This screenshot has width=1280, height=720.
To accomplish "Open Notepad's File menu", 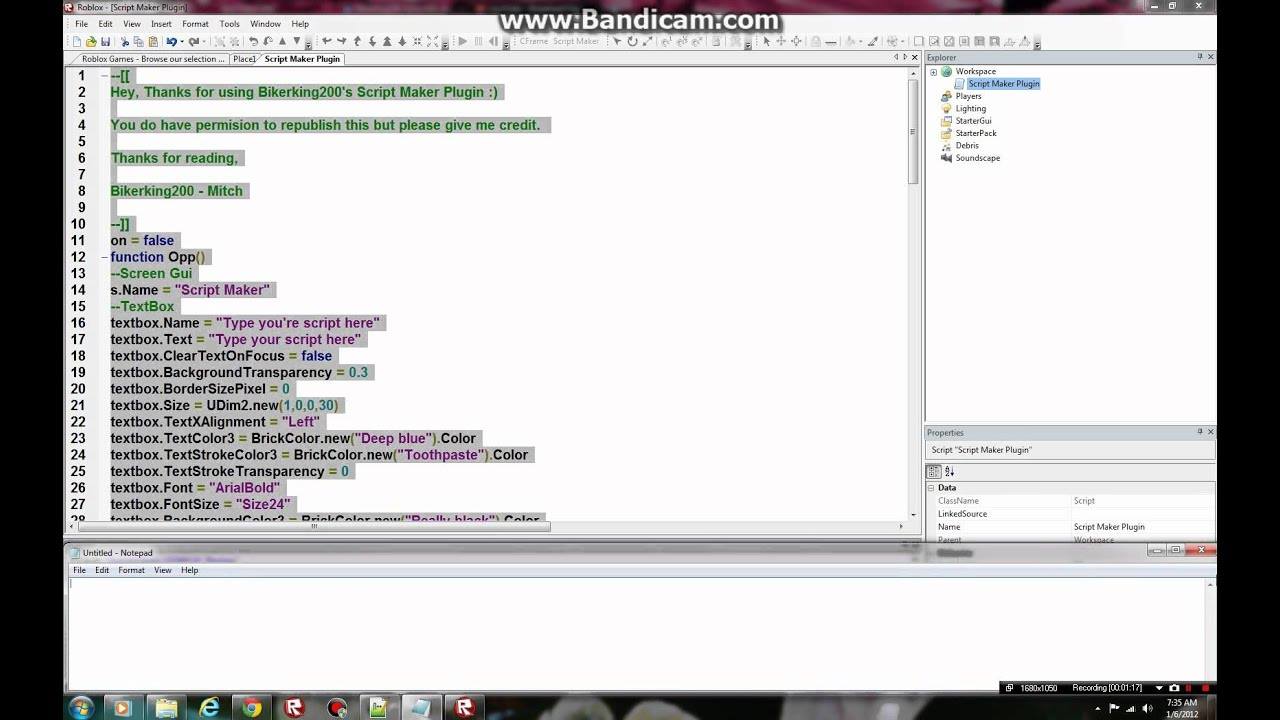I will (79, 570).
